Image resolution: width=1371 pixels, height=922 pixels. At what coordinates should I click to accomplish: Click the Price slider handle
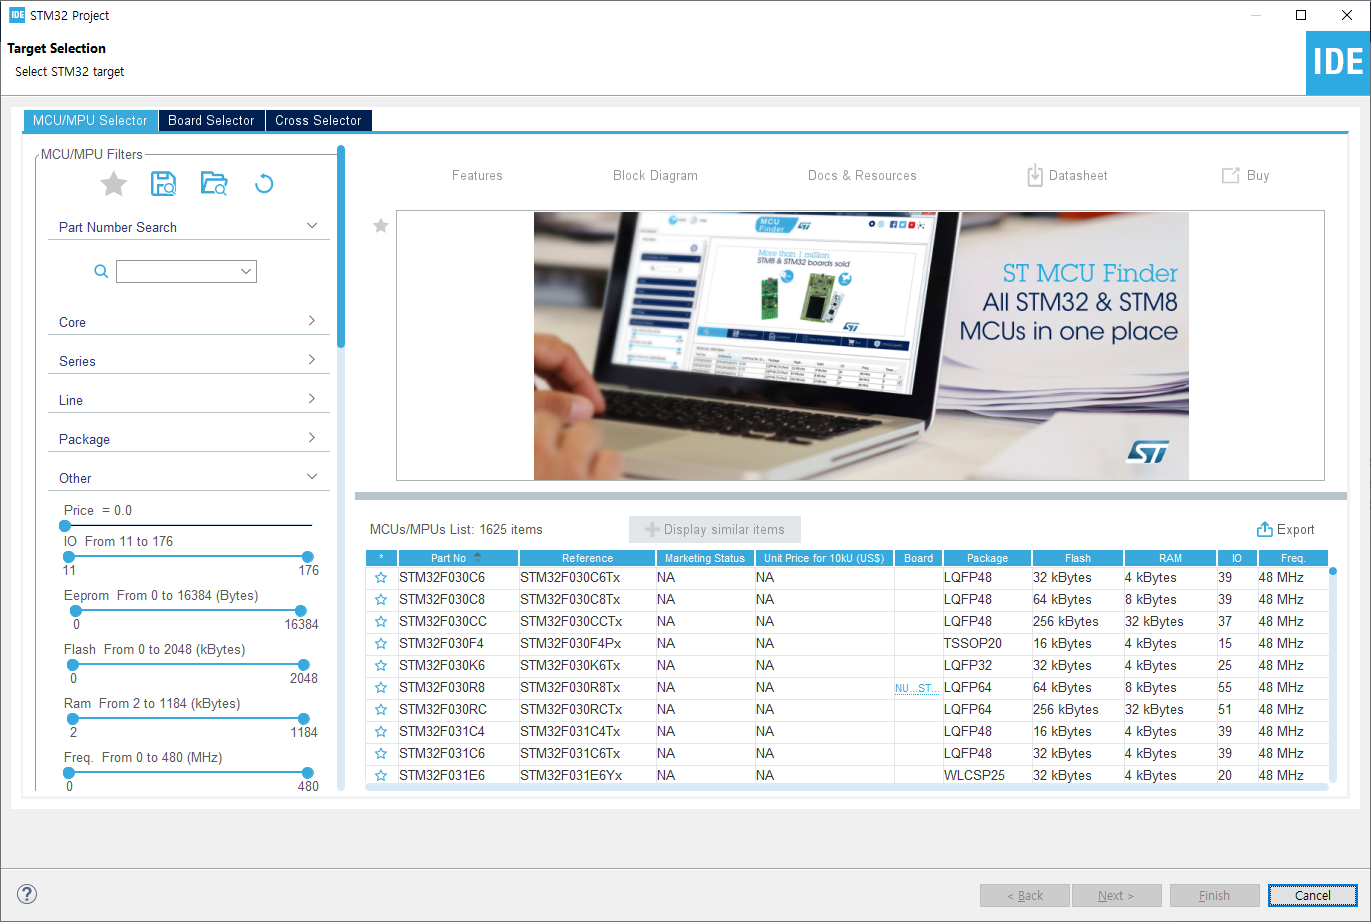65,525
